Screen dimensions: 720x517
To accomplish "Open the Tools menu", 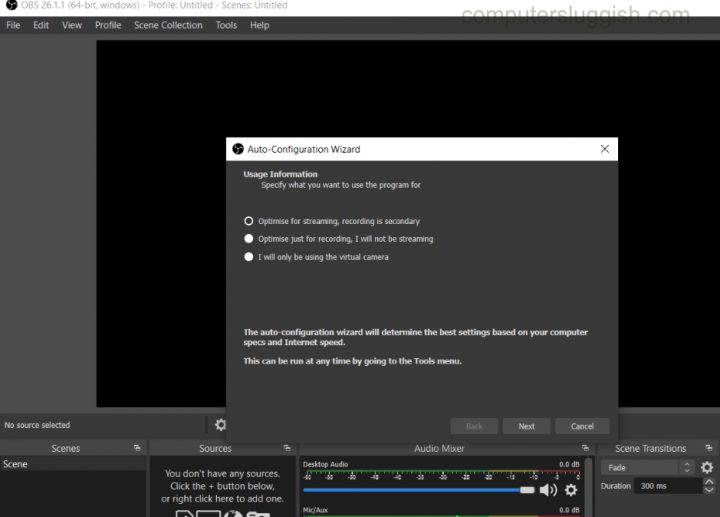I will [226, 25].
